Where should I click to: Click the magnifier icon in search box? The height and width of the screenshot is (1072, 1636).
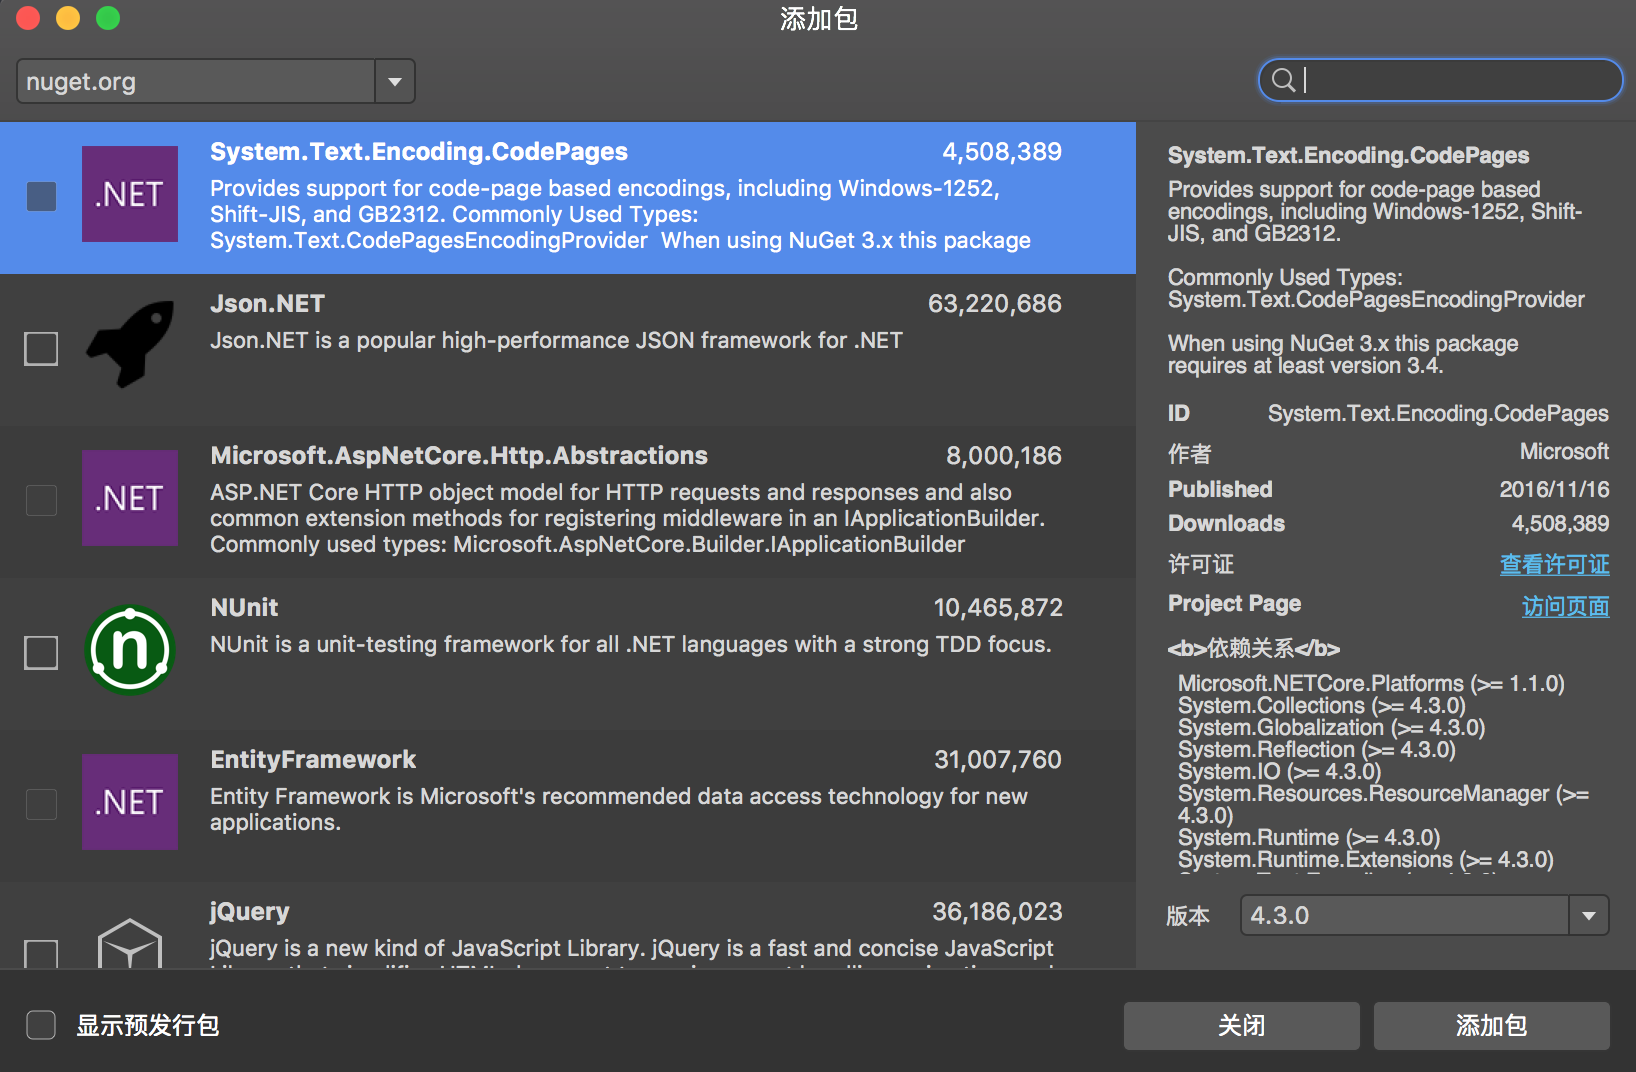[1283, 80]
